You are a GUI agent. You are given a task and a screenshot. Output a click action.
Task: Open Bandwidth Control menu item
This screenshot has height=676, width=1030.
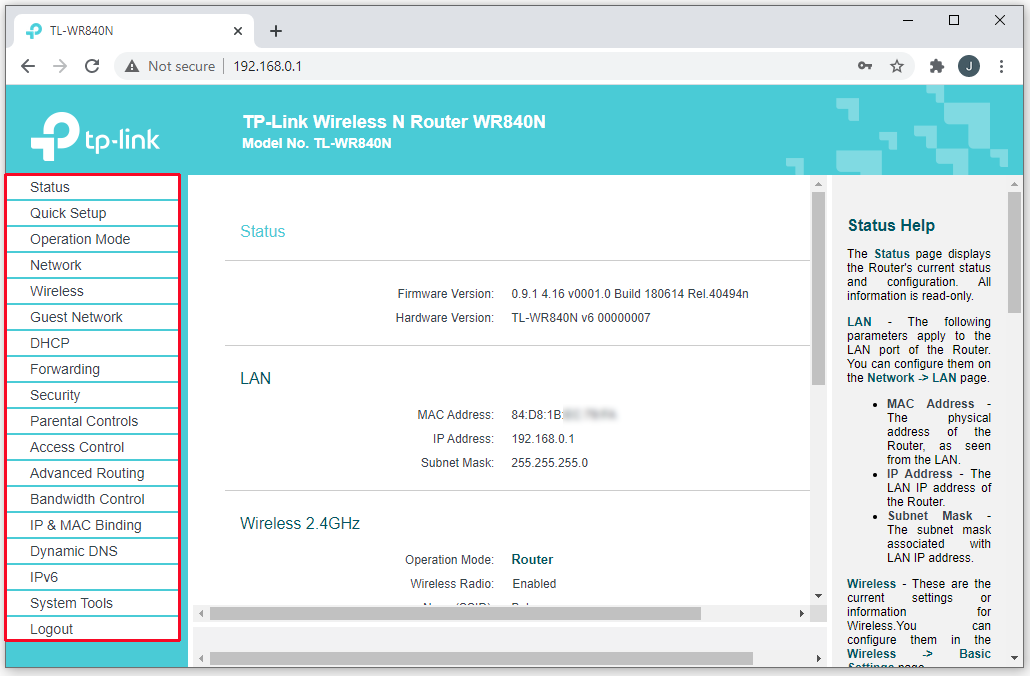[93, 499]
